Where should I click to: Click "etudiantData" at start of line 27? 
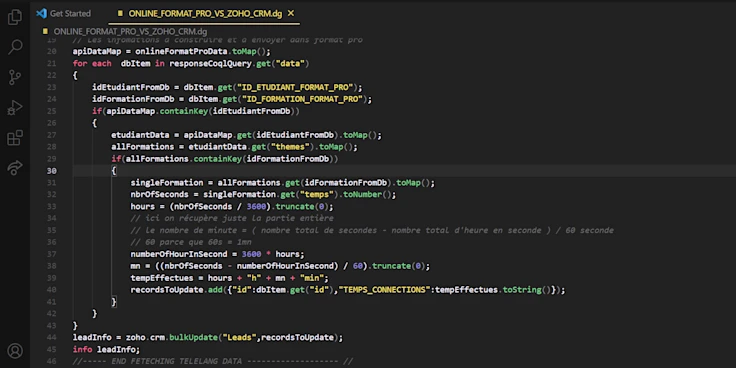click(140, 135)
